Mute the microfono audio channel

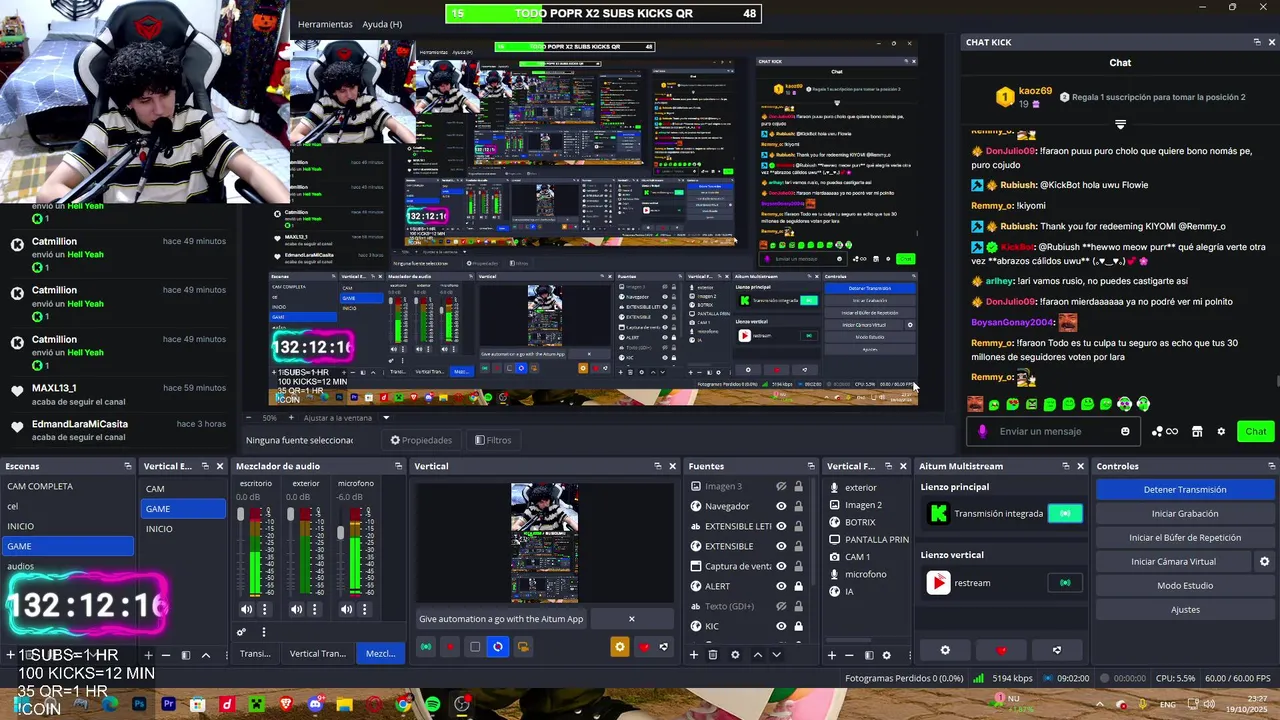[346, 609]
